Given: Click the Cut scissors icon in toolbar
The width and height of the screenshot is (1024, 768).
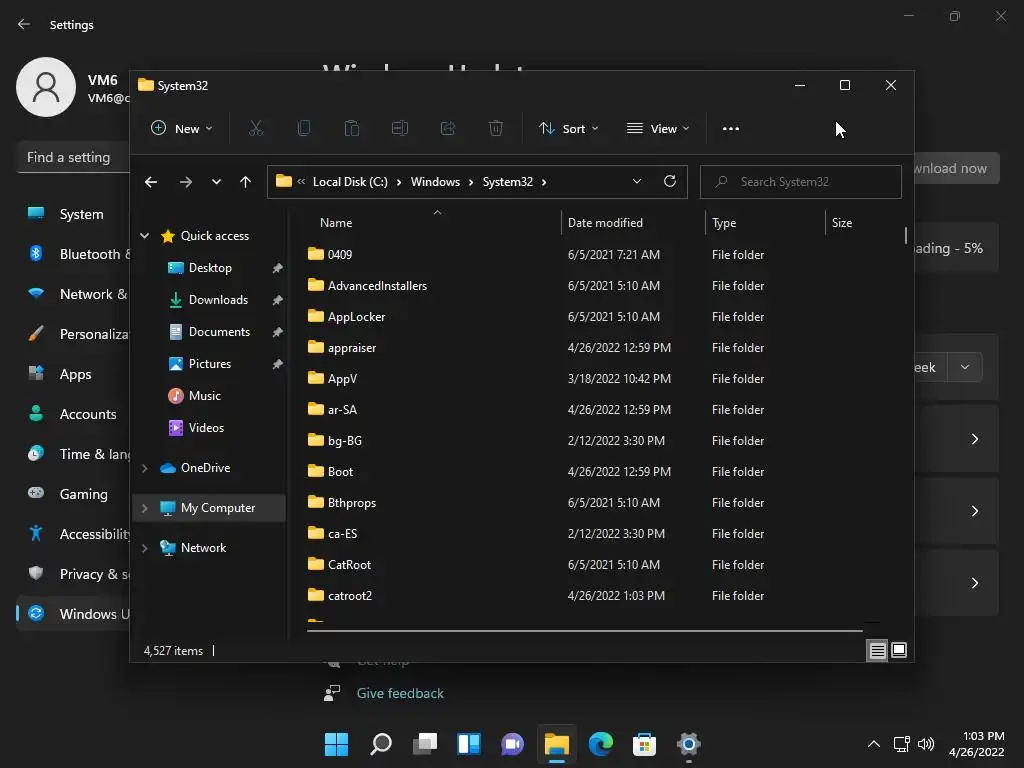Looking at the screenshot, I should pyautogui.click(x=256, y=129).
